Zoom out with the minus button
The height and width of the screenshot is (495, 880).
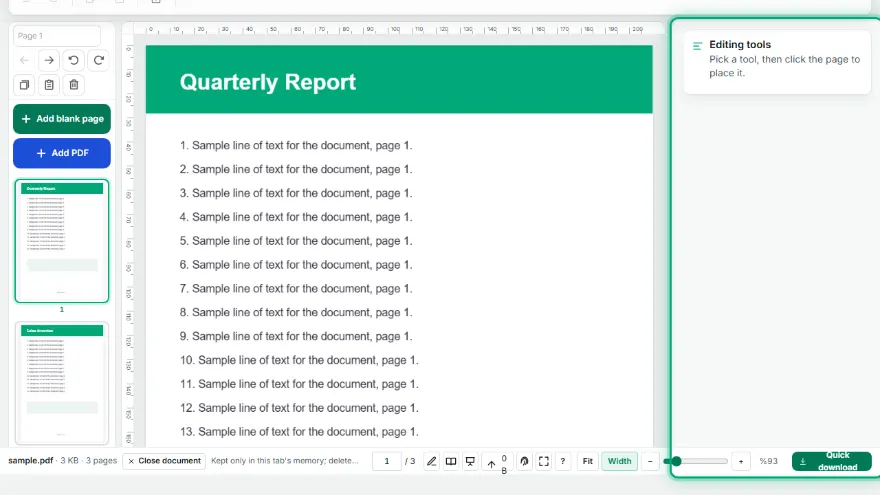click(x=650, y=461)
